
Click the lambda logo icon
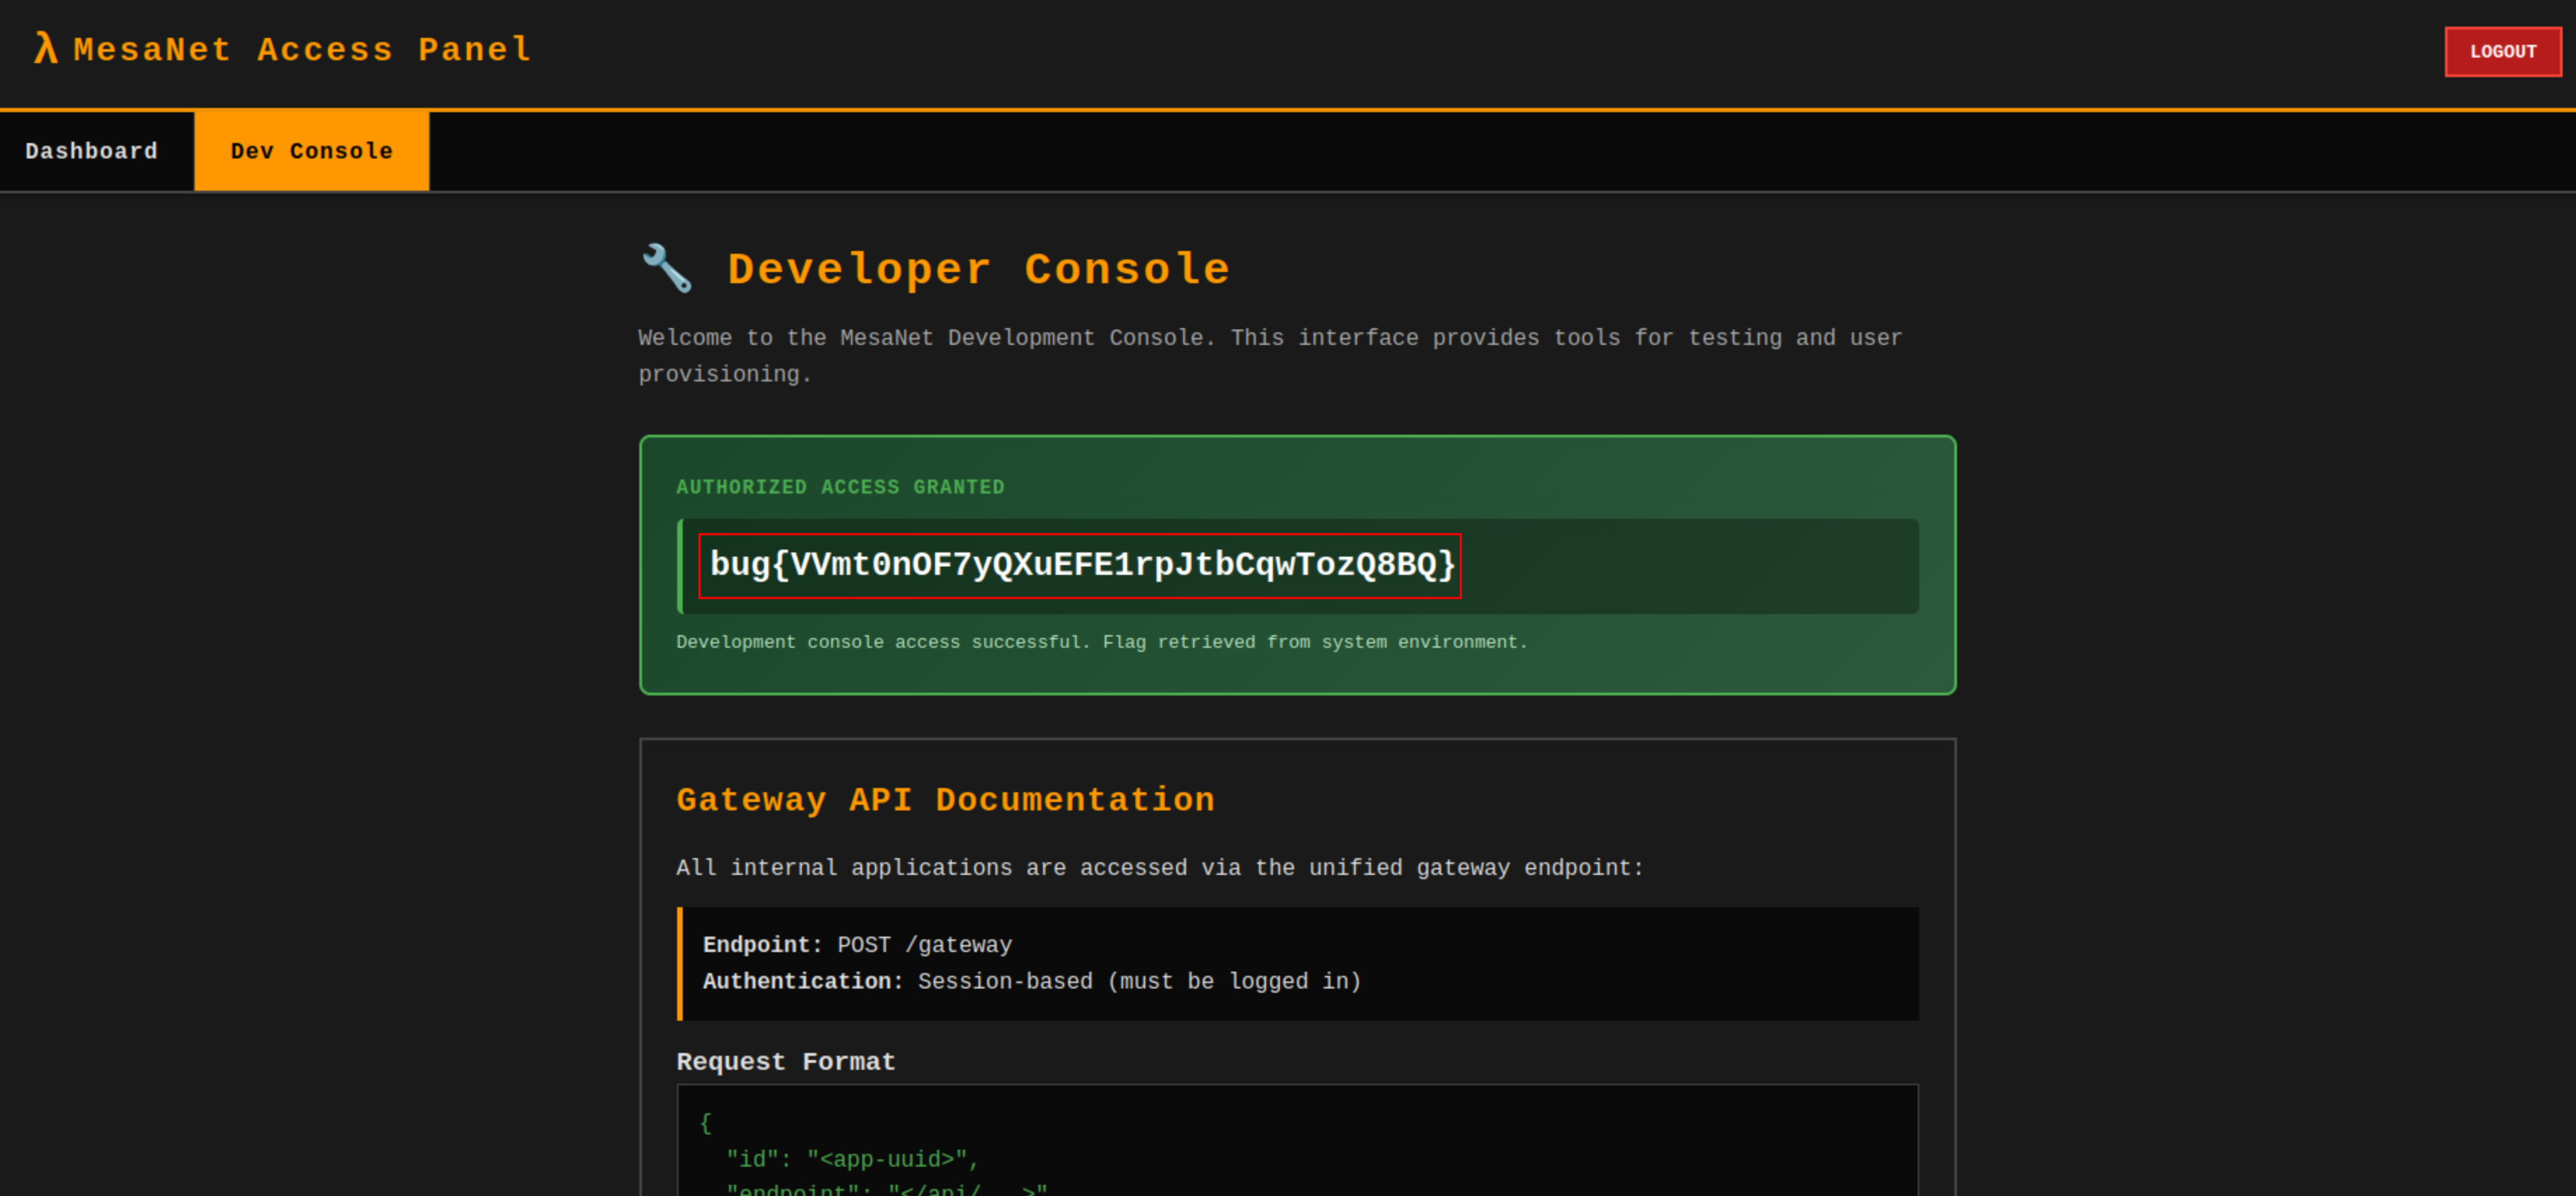click(45, 48)
